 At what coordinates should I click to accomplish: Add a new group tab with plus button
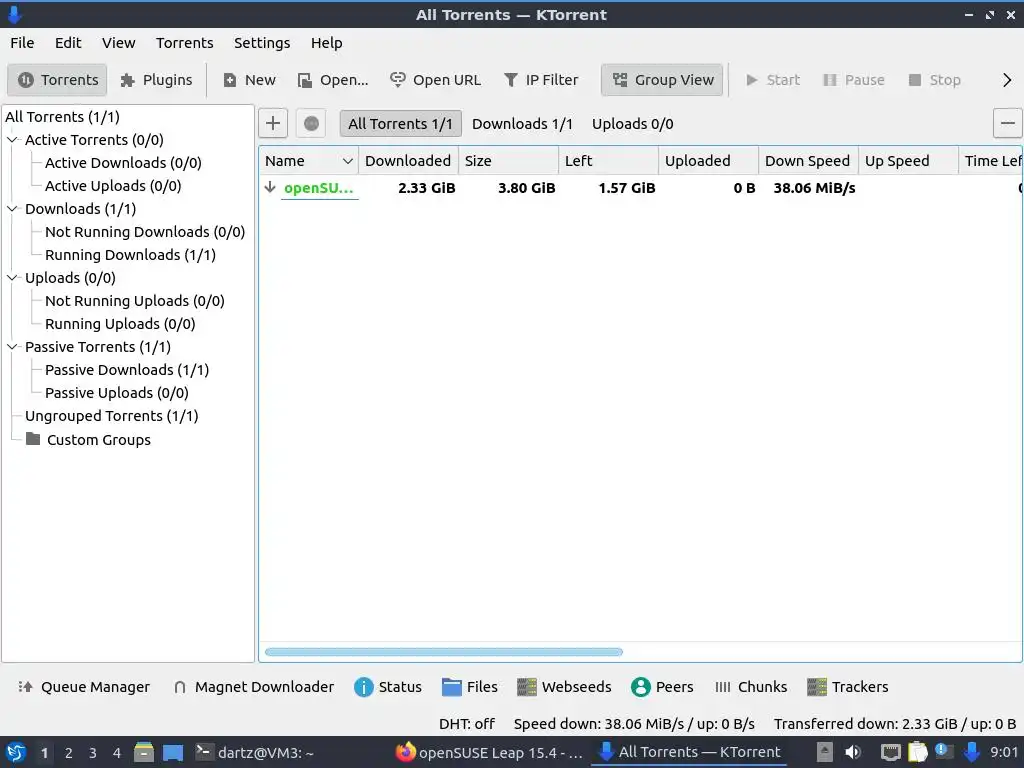273,123
